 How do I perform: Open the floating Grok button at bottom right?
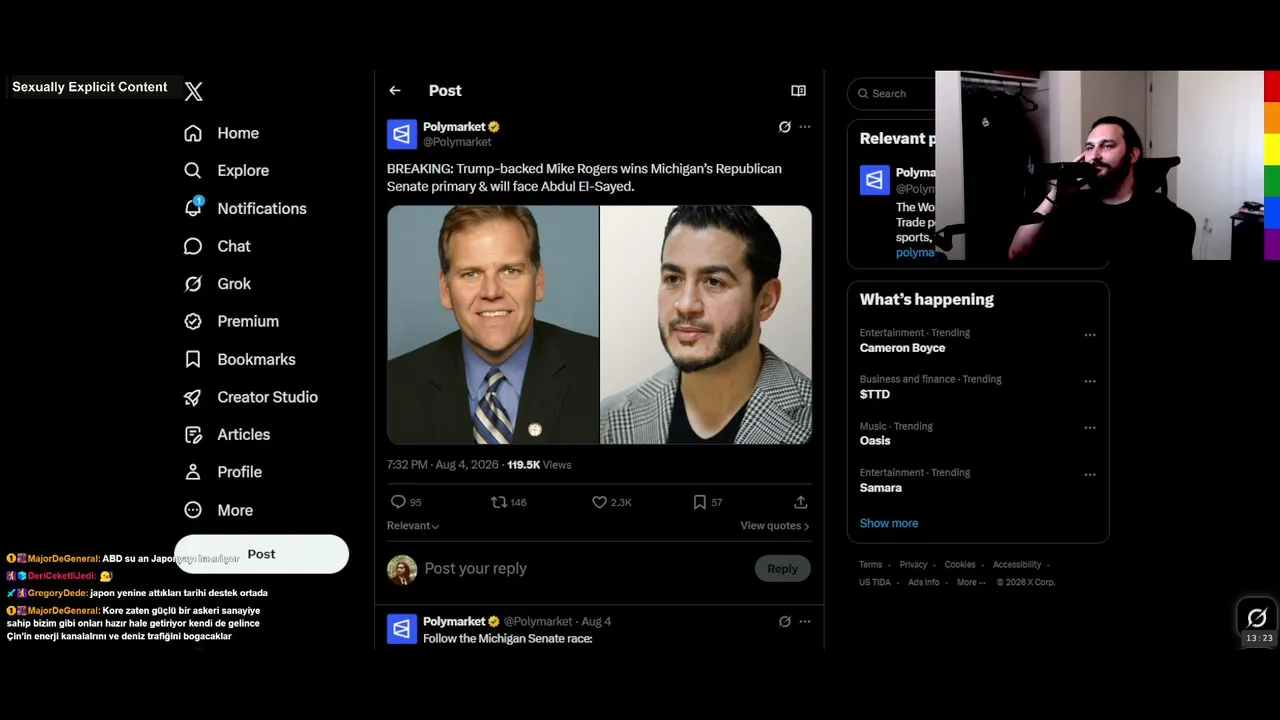point(1257,617)
